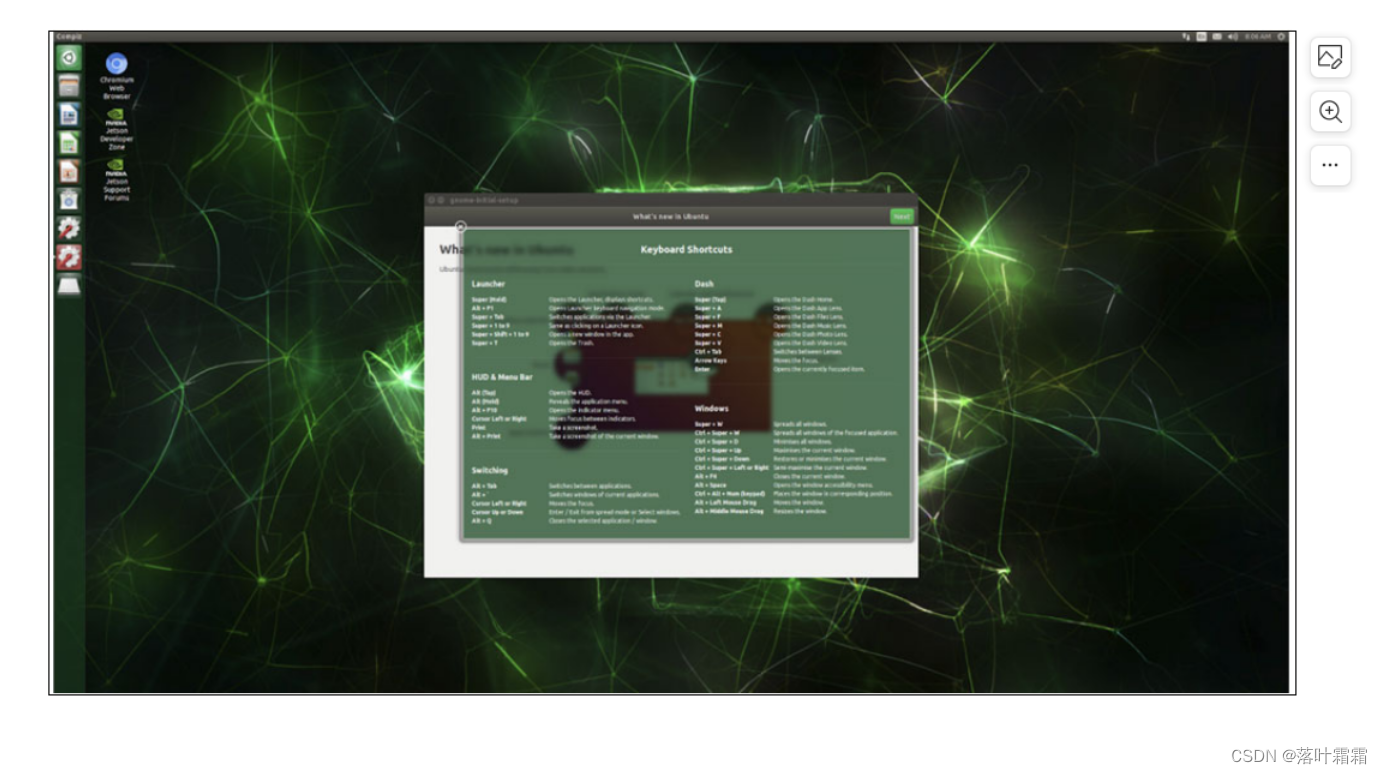Screen dimensions: 1382x774
Task: Click the 'Dash' section heading
Action: (704, 284)
